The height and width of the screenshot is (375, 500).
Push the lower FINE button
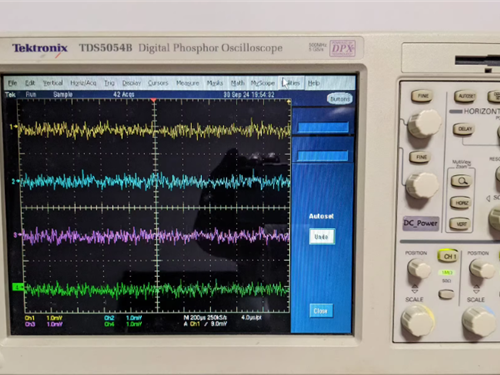tap(421, 157)
